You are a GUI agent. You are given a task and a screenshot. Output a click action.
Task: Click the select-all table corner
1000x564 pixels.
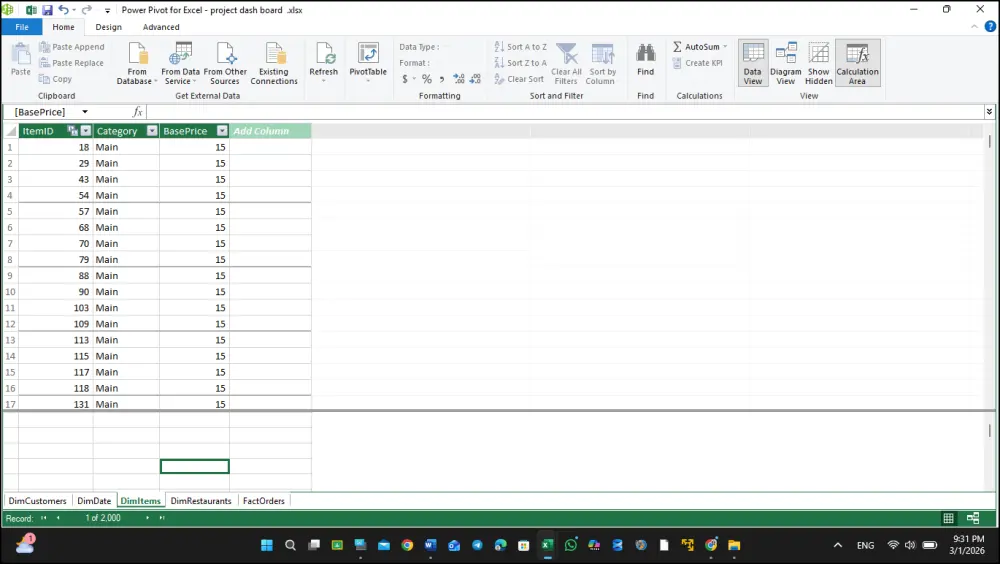pyautogui.click(x=10, y=131)
